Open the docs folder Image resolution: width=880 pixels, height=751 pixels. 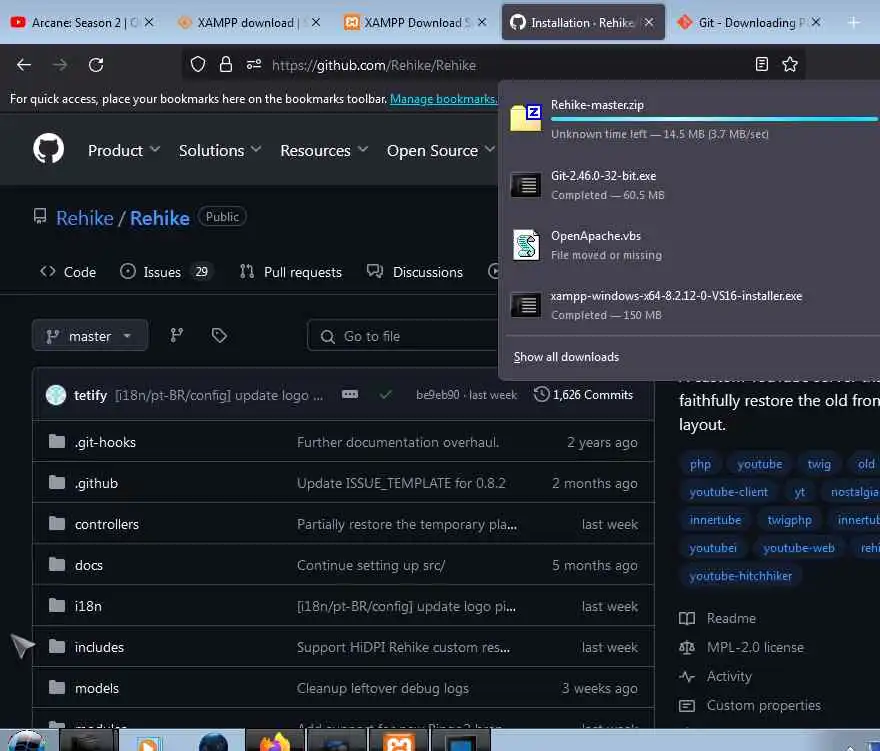click(89, 565)
